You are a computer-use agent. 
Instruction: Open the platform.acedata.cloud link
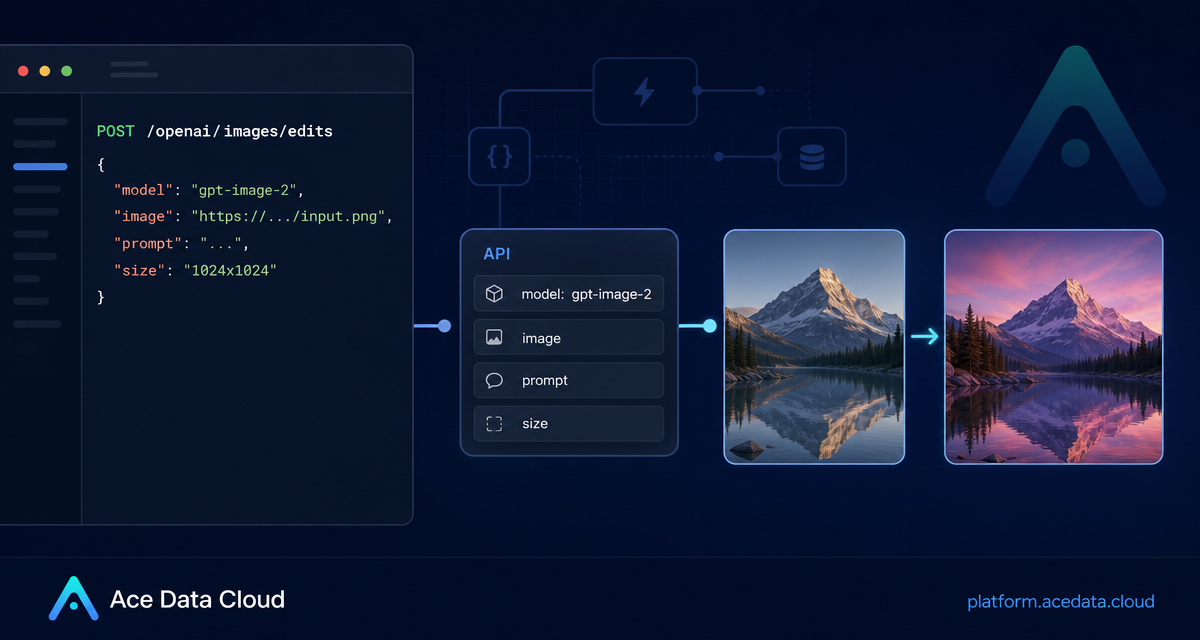[1061, 601]
